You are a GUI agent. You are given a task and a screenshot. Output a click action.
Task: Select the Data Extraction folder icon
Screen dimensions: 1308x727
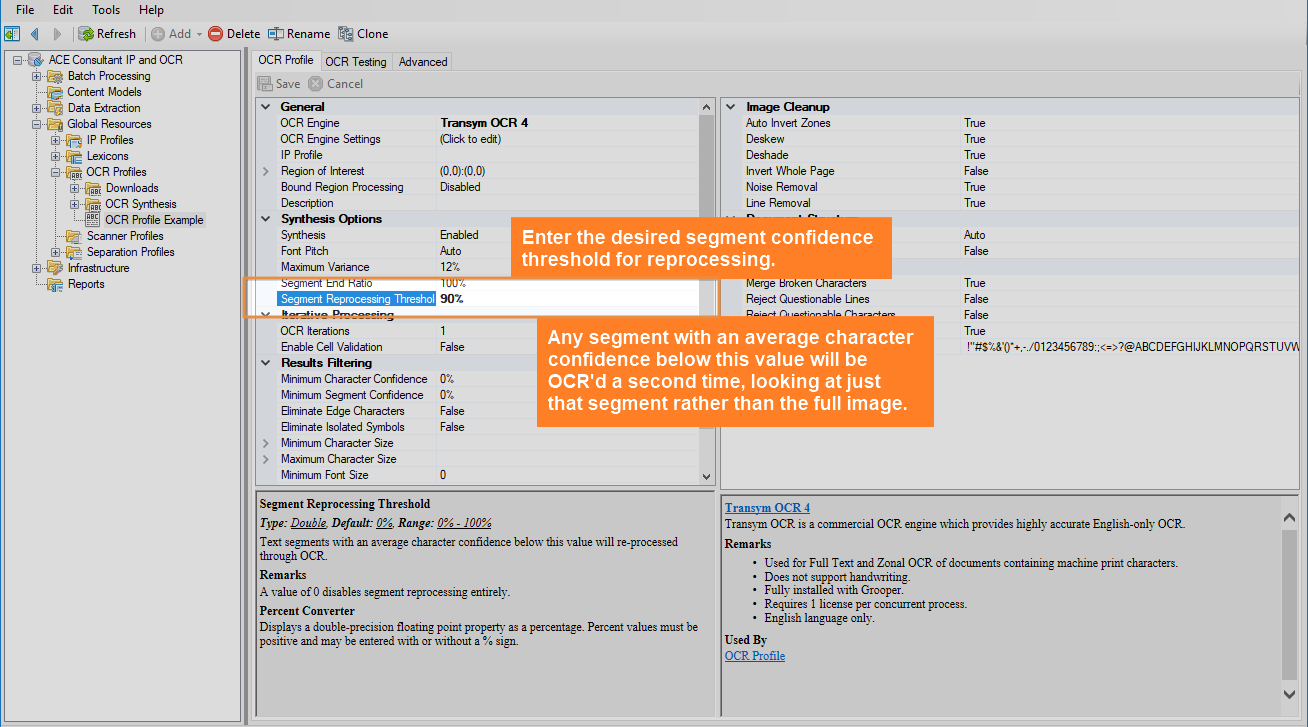[55, 108]
